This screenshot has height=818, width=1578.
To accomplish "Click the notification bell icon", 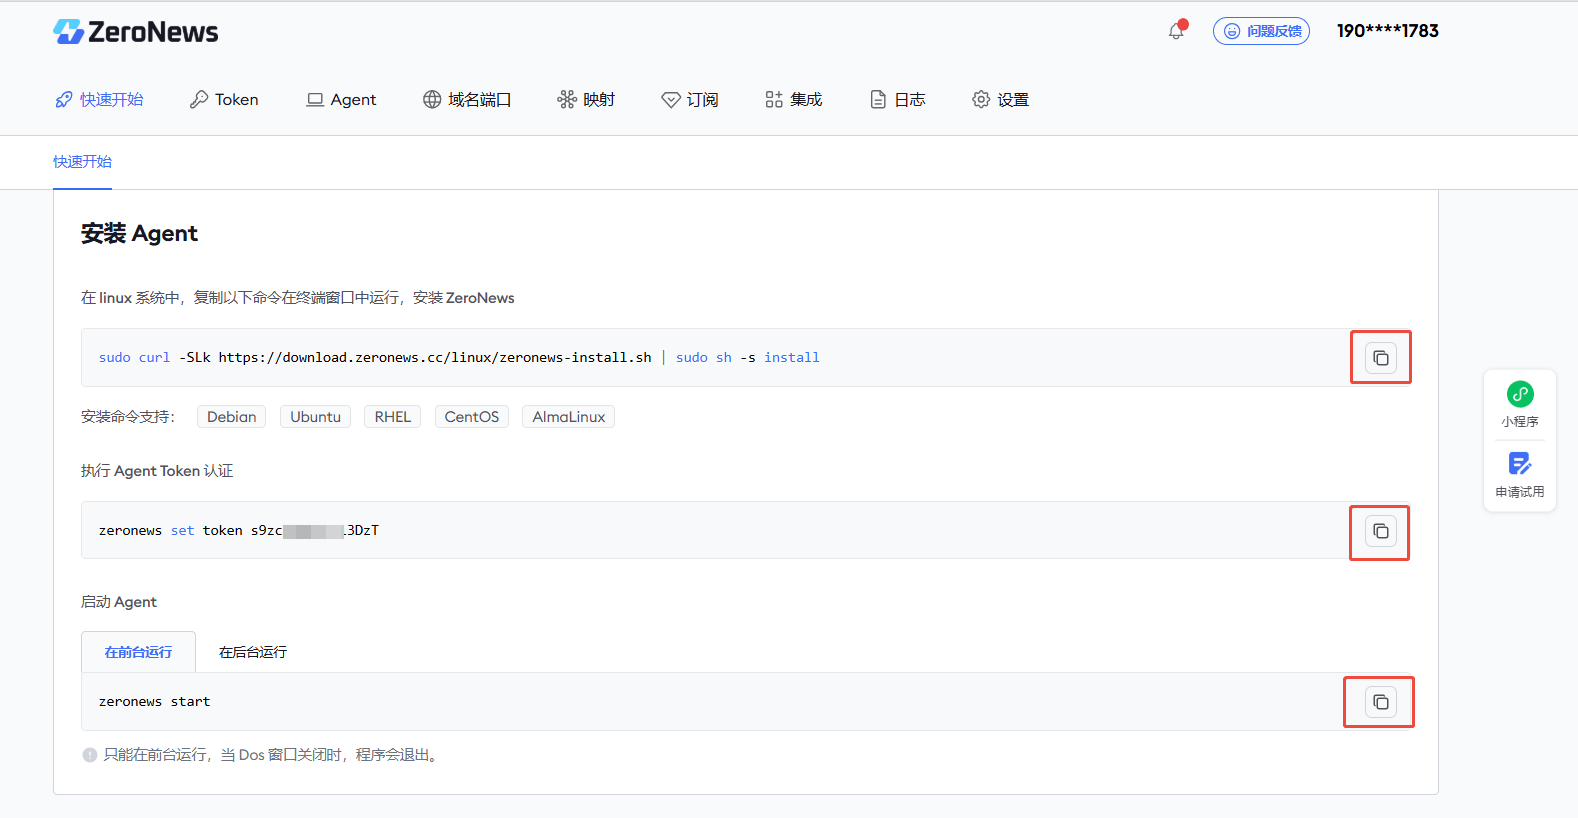I will 1176,31.
